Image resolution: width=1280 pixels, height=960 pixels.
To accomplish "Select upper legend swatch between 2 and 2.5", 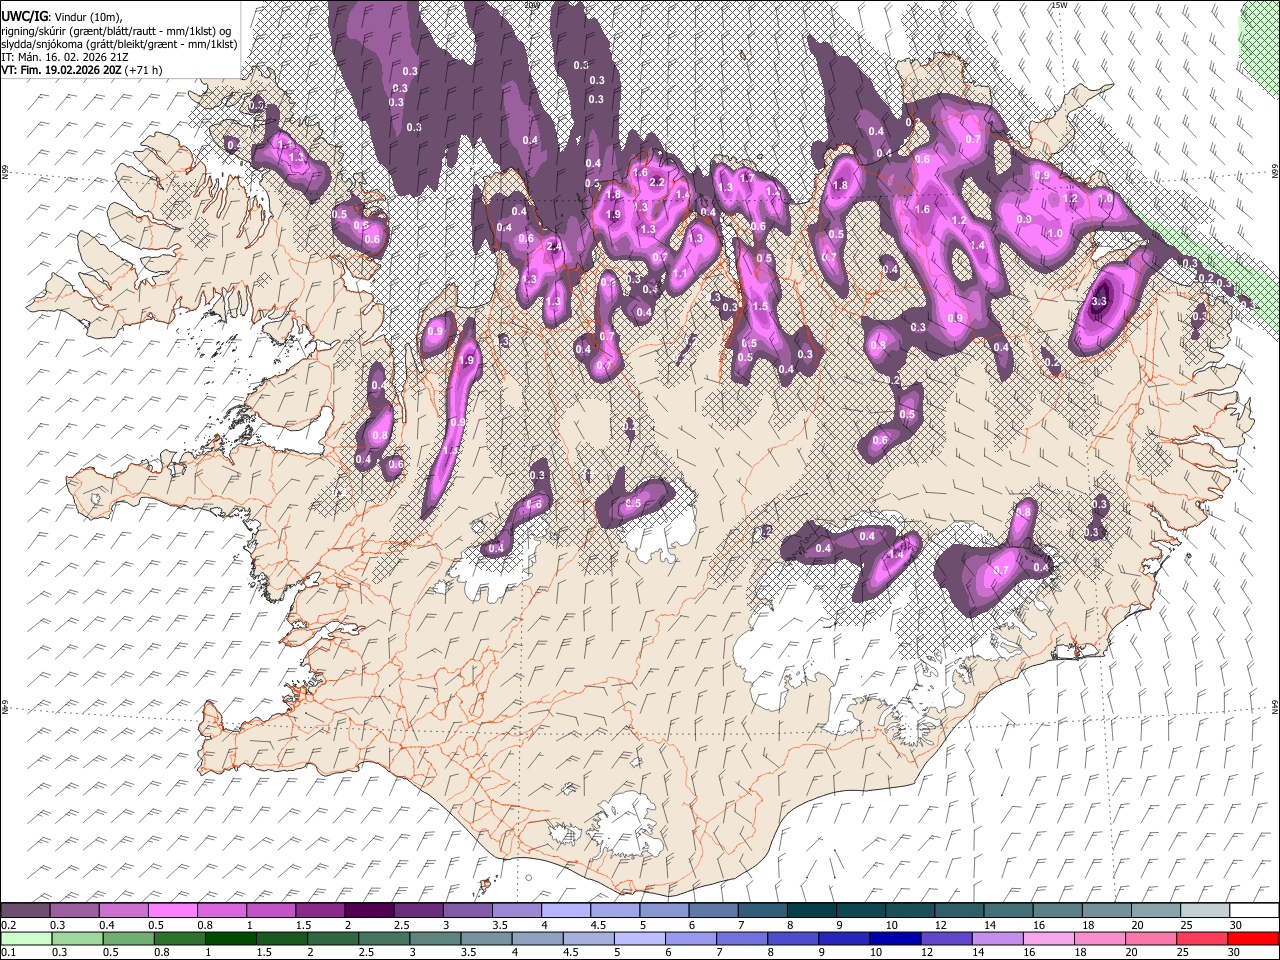I will pos(369,910).
